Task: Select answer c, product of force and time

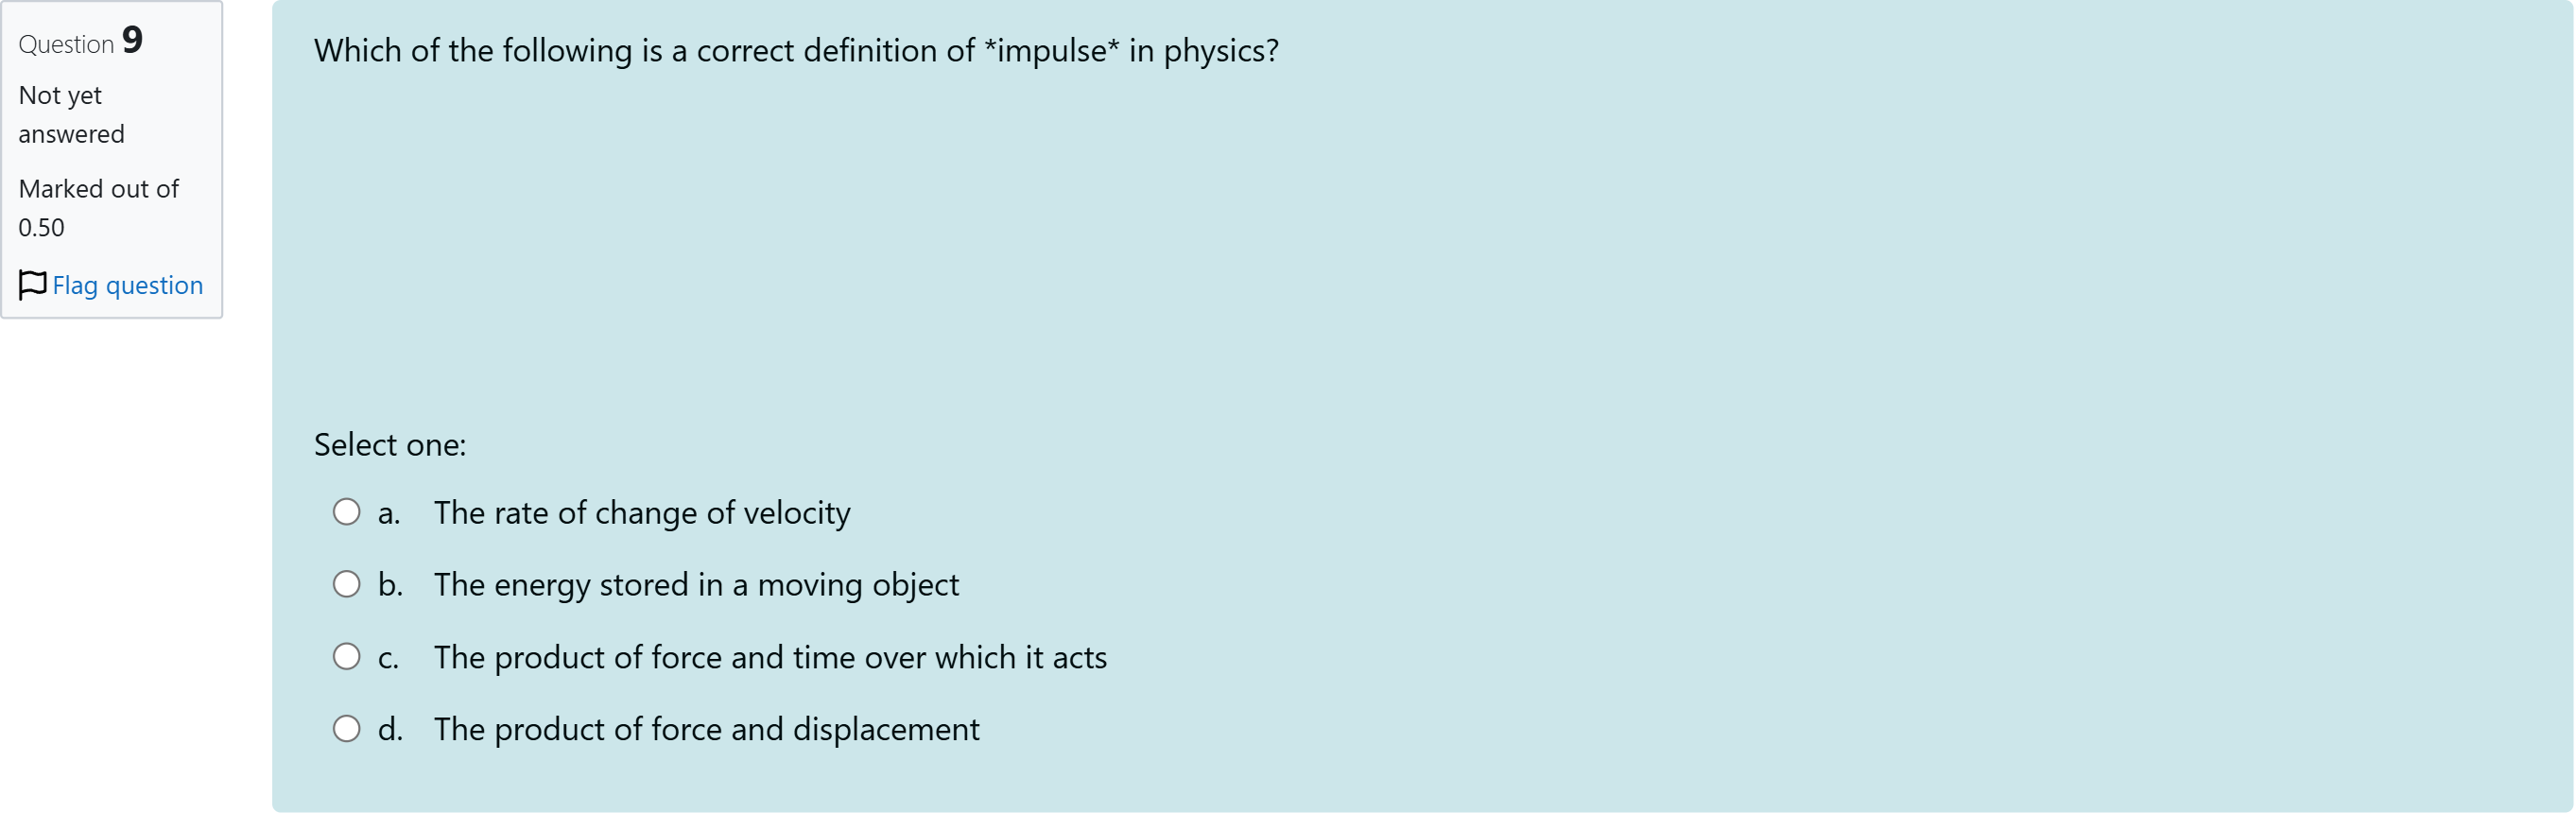Action: [x=347, y=656]
